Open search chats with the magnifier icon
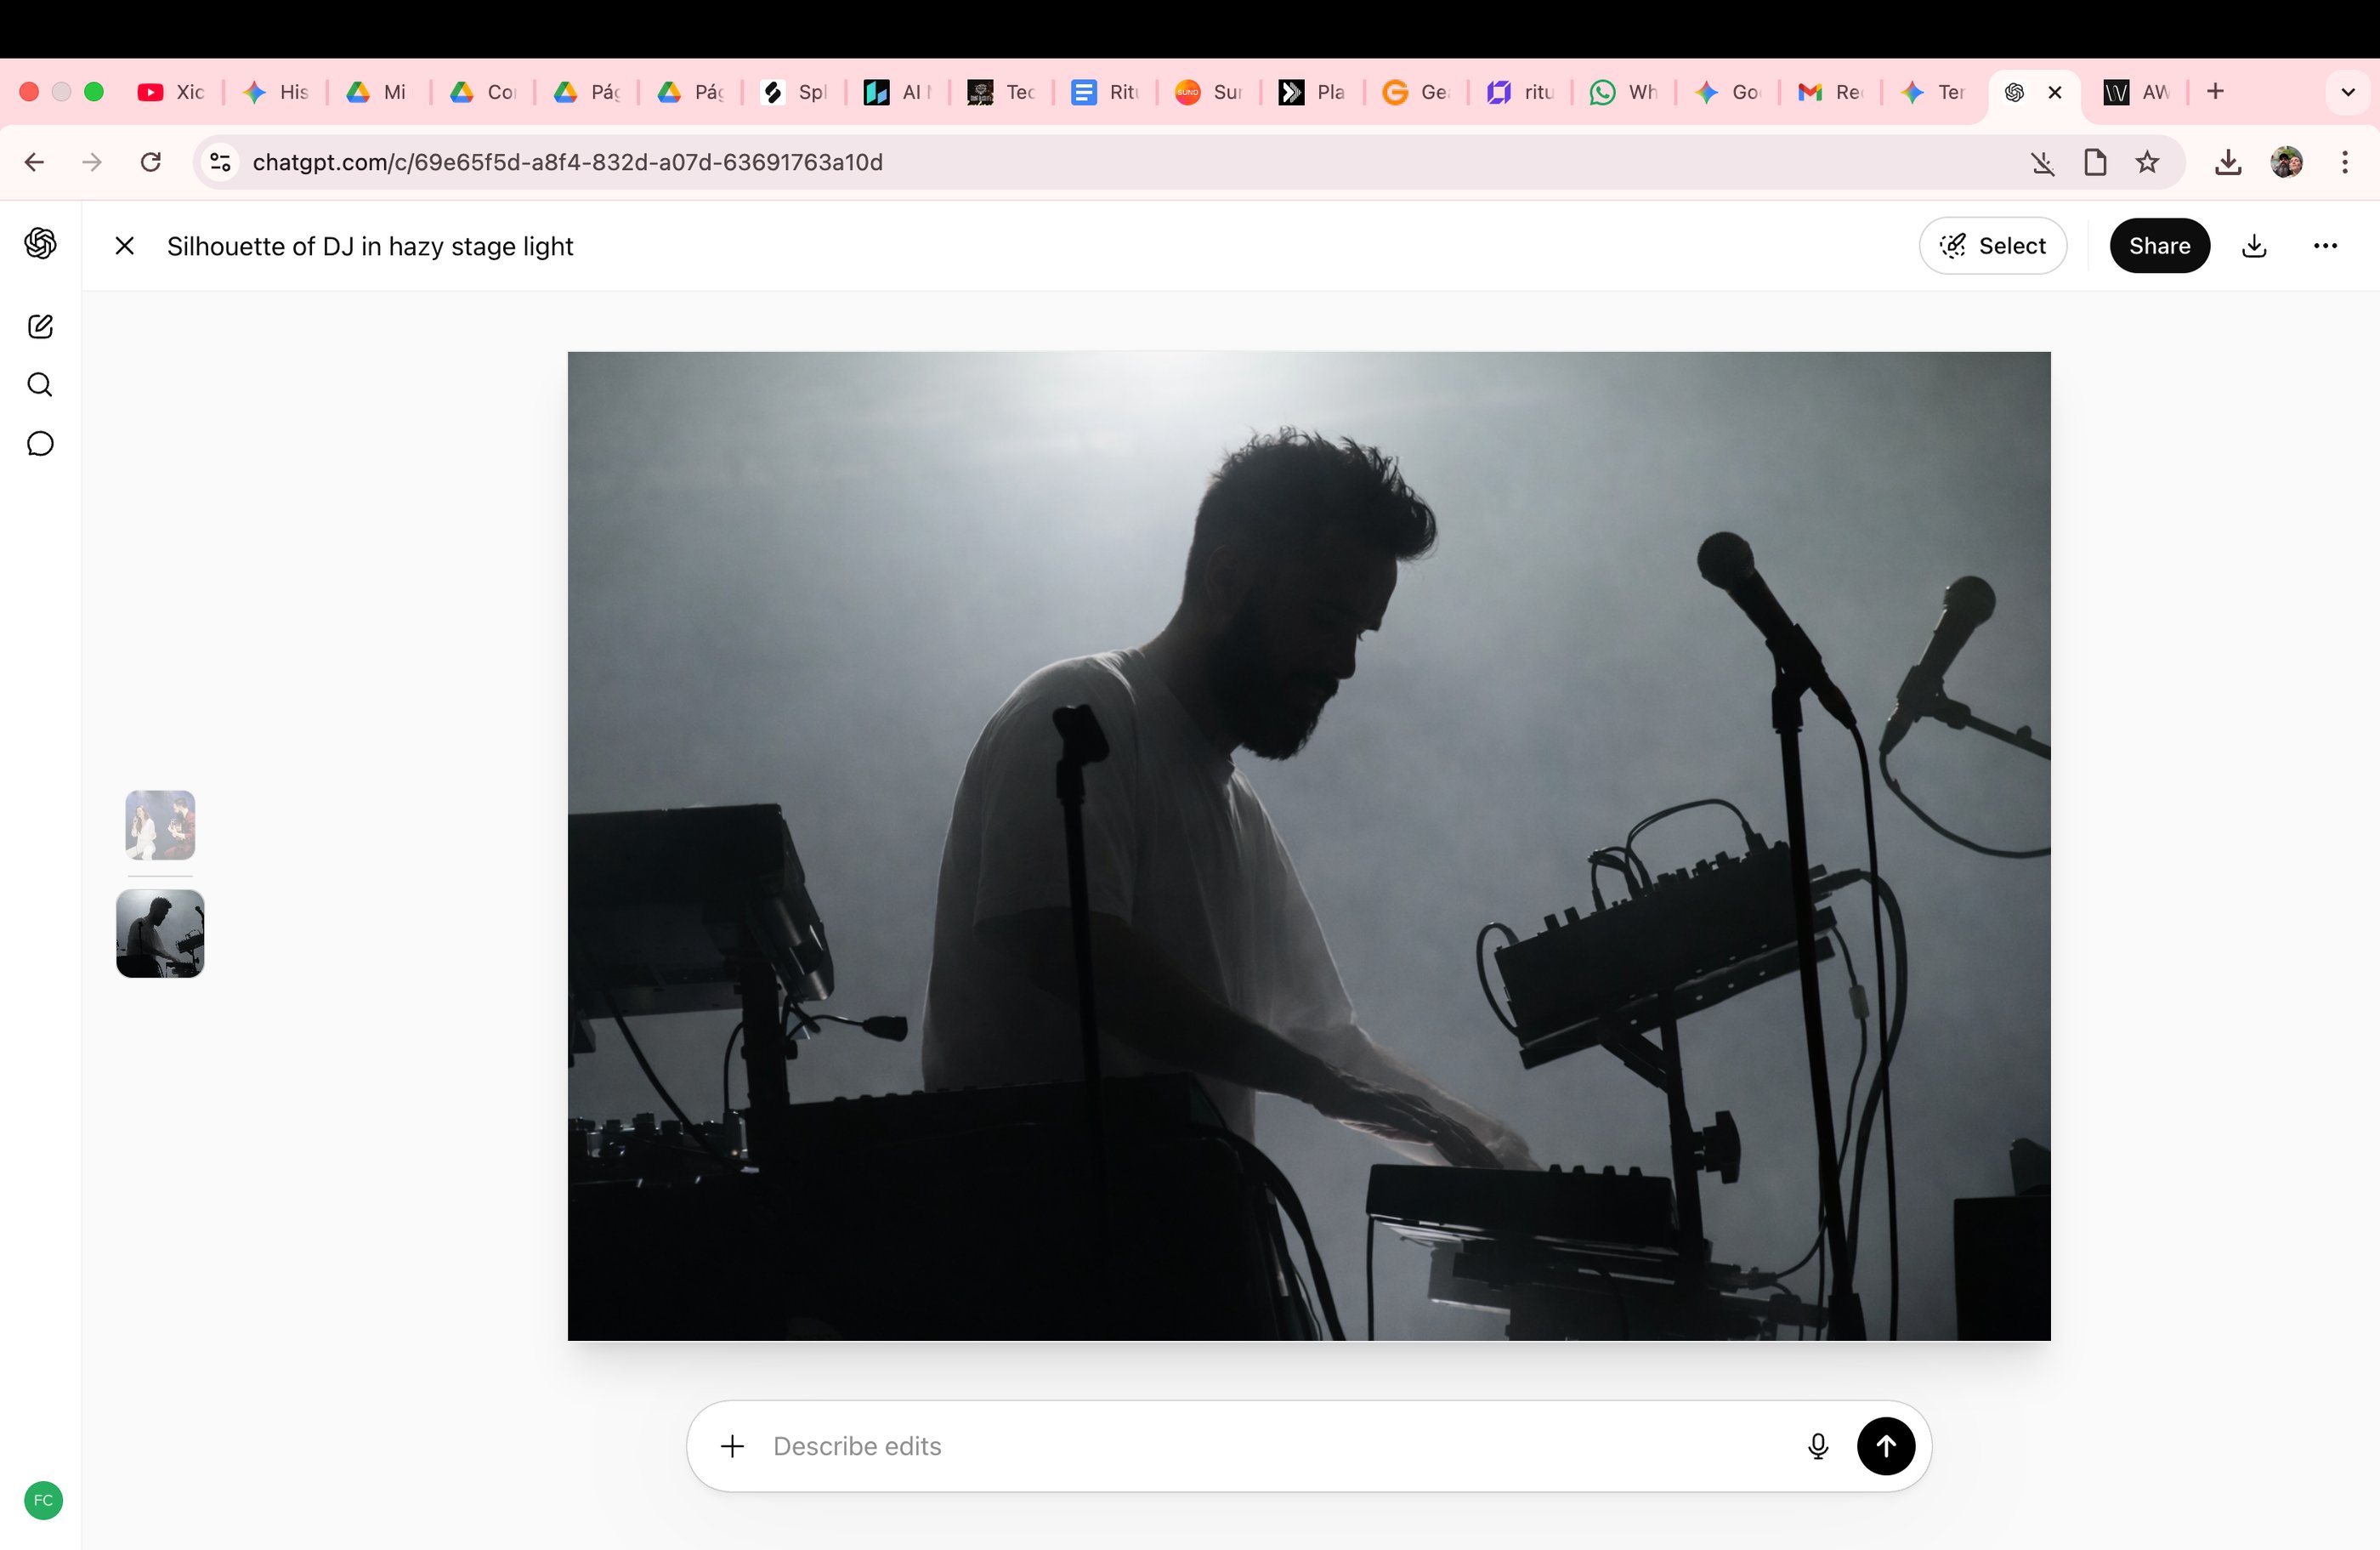 pos(40,385)
